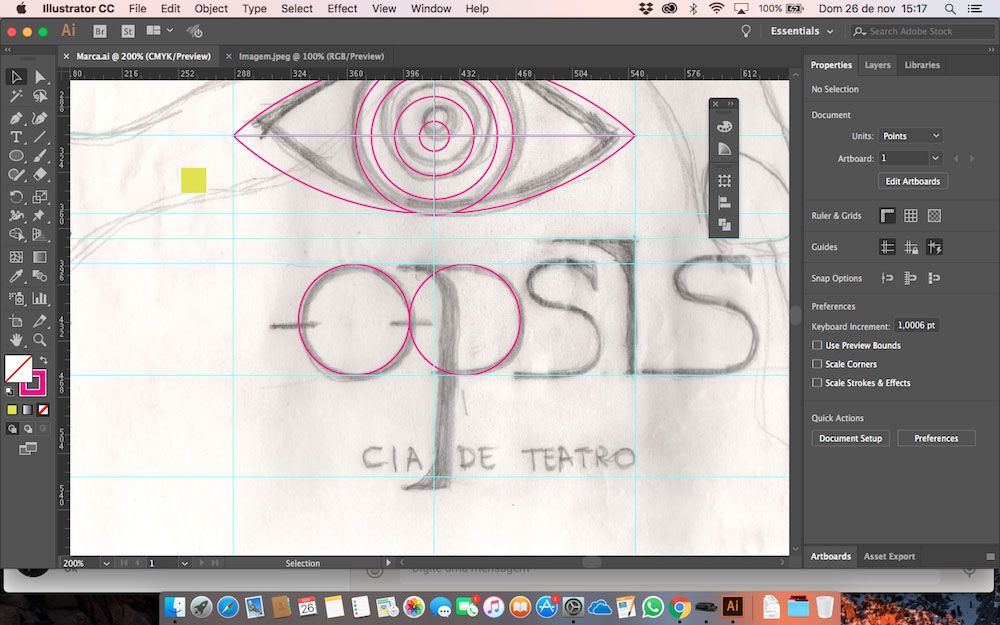The image size is (1000, 625).
Task: Switch to the Layers panel tab
Action: (877, 65)
